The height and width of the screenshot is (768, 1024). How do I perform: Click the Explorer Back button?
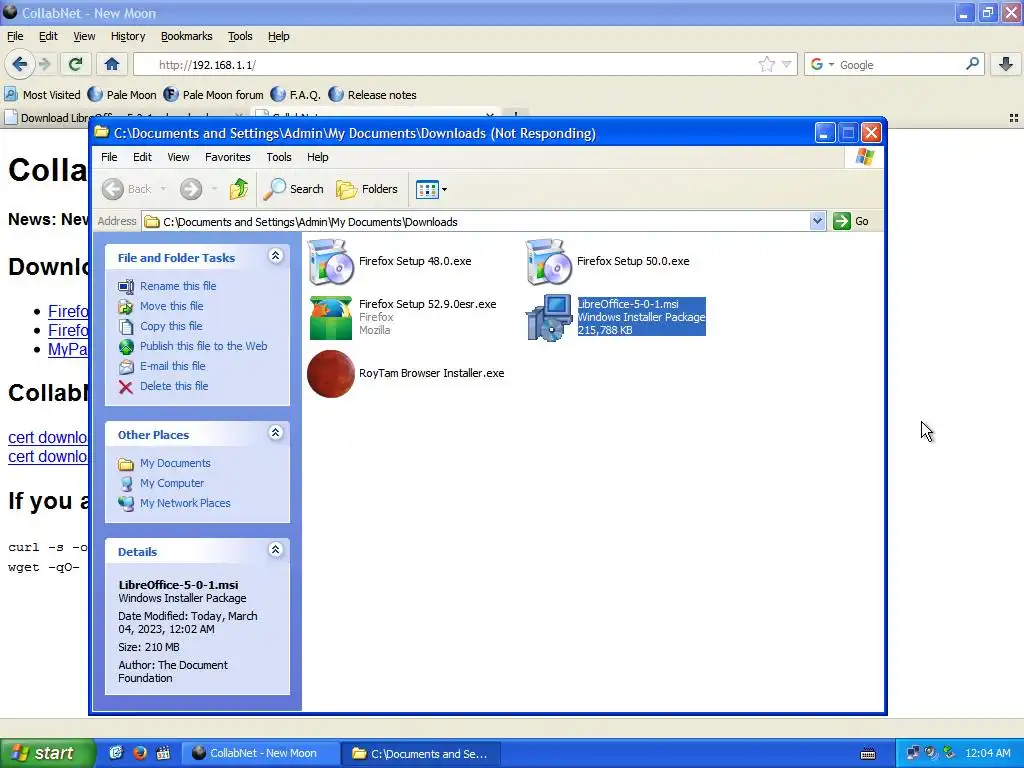127,189
